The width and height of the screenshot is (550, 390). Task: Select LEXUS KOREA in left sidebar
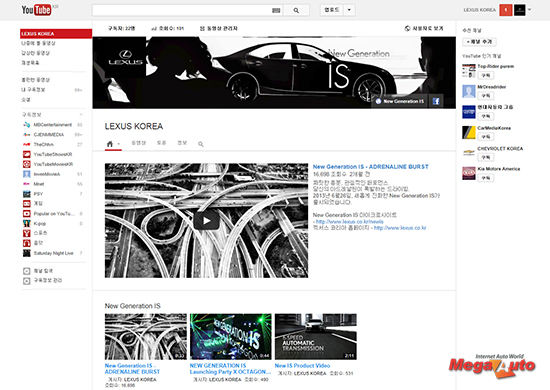point(56,34)
